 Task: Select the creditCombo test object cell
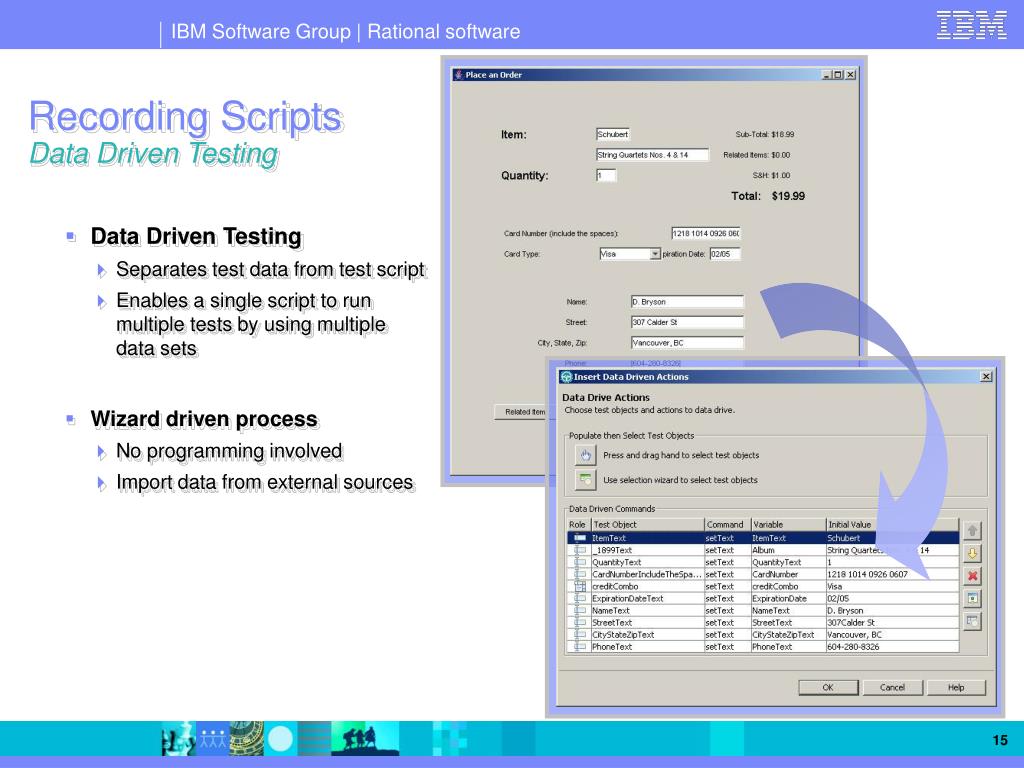click(648, 586)
